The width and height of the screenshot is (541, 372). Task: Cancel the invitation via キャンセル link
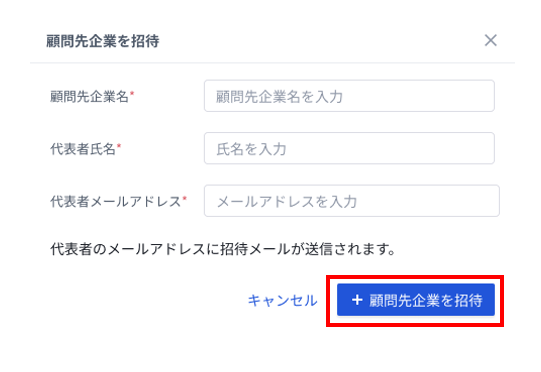282,300
